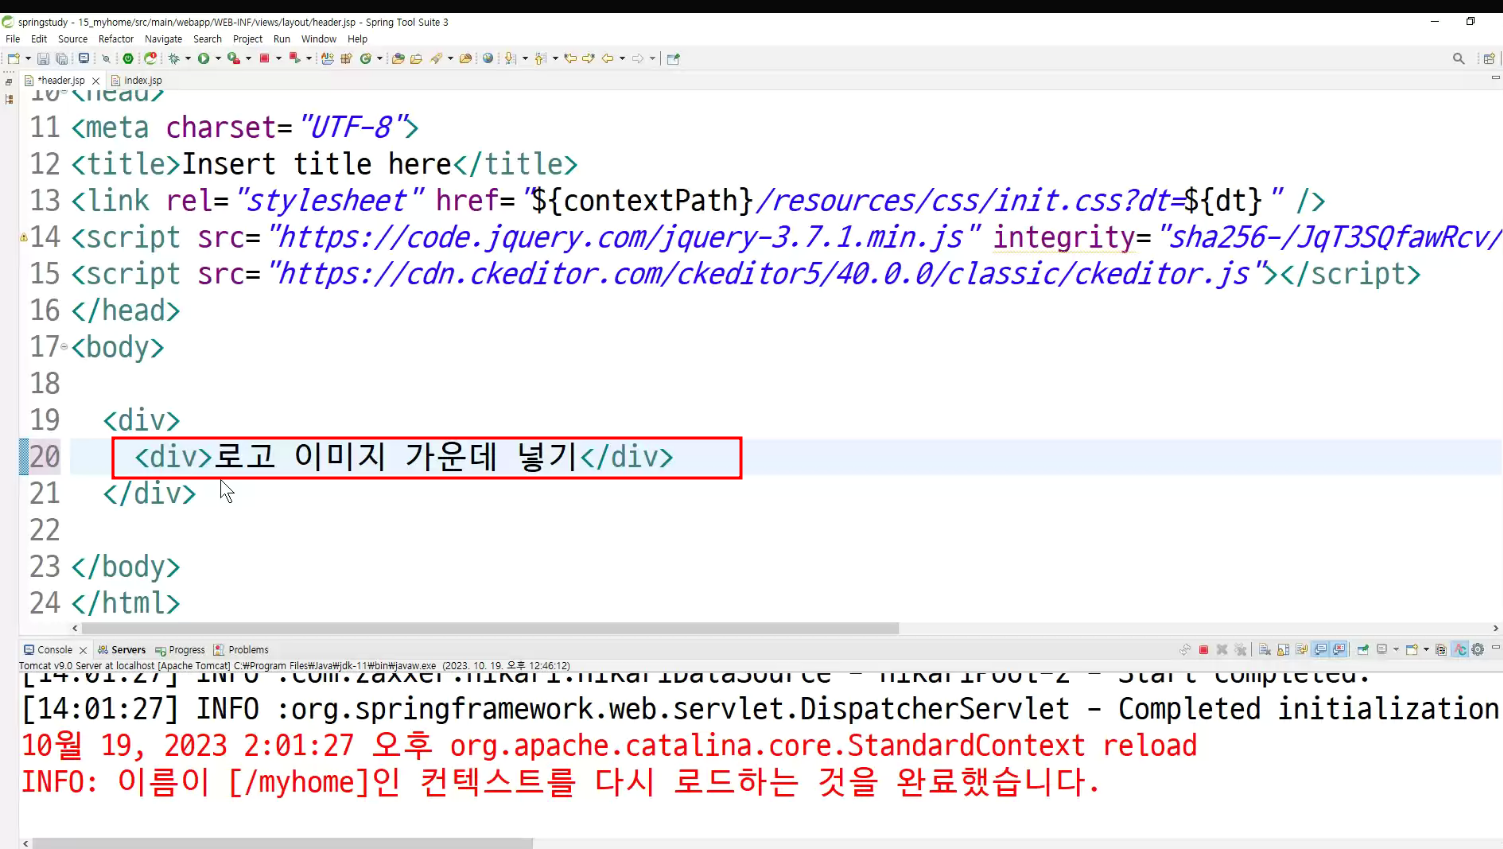Click the red Stop toolbar icon
This screenshot has width=1503, height=849.
tap(264, 59)
